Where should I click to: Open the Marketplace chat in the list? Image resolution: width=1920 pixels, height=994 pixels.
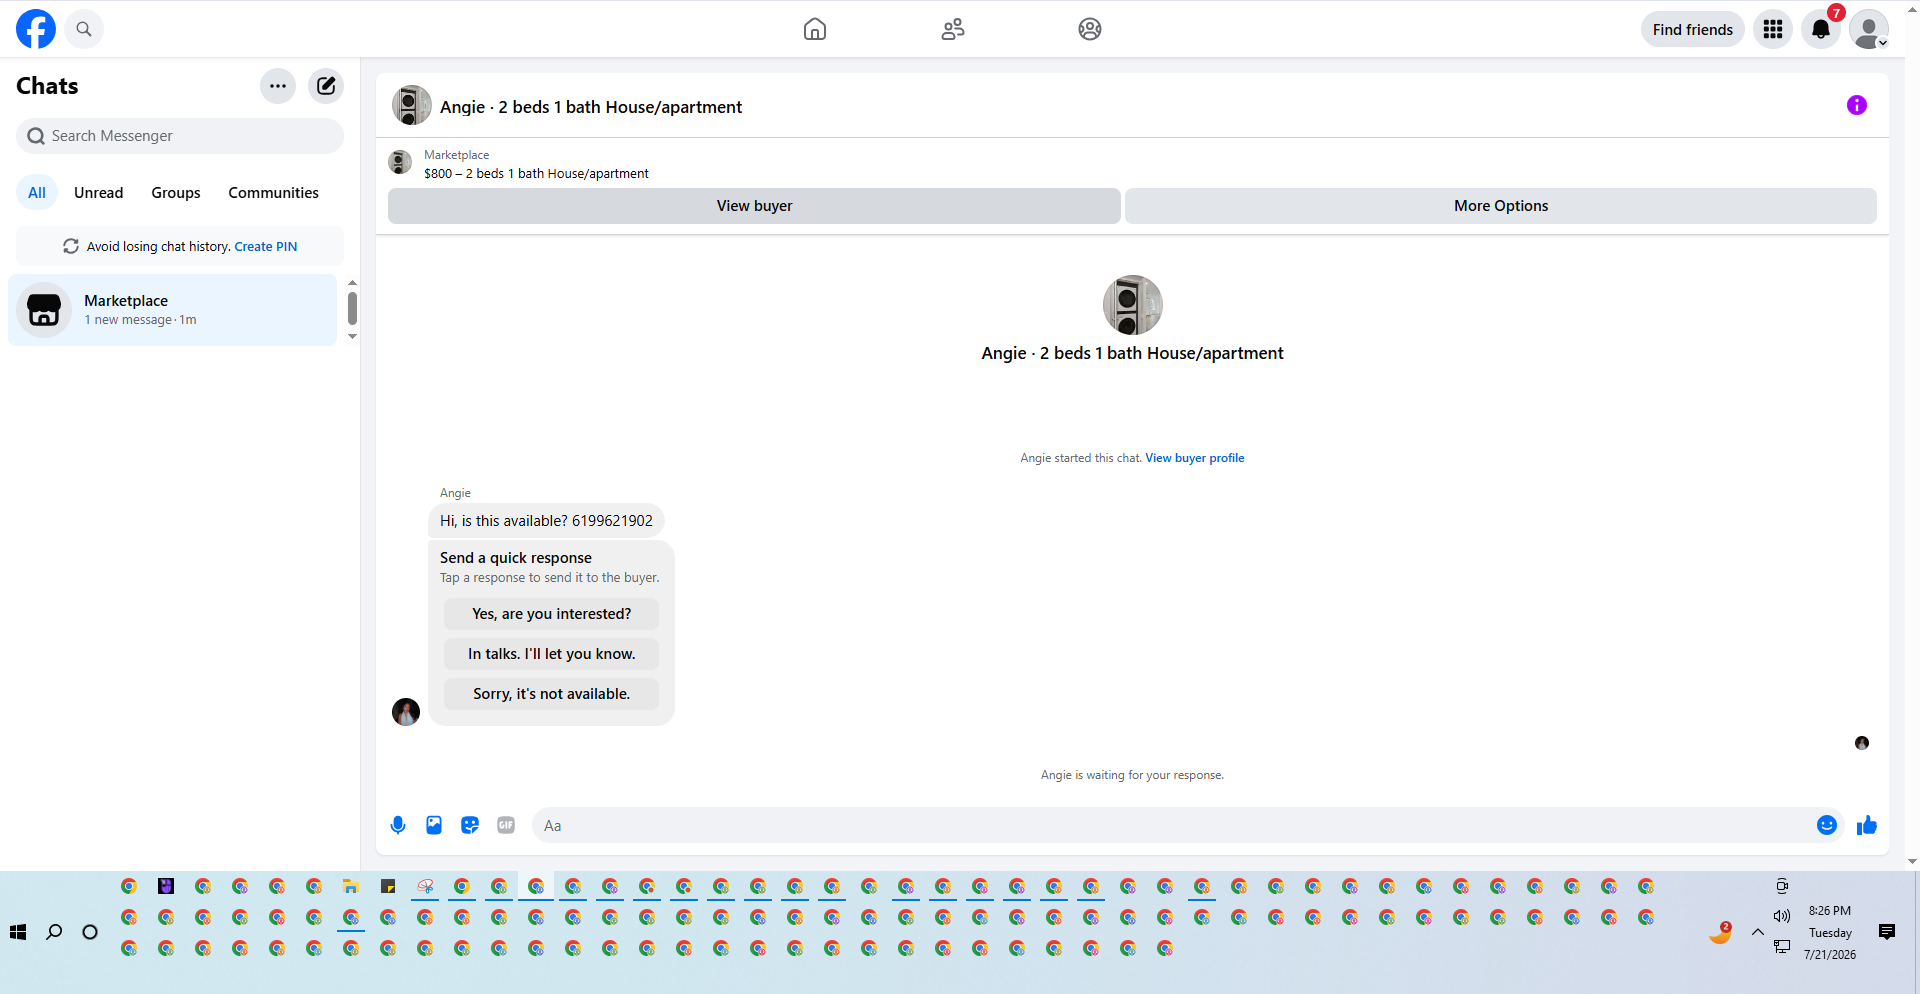click(x=173, y=310)
